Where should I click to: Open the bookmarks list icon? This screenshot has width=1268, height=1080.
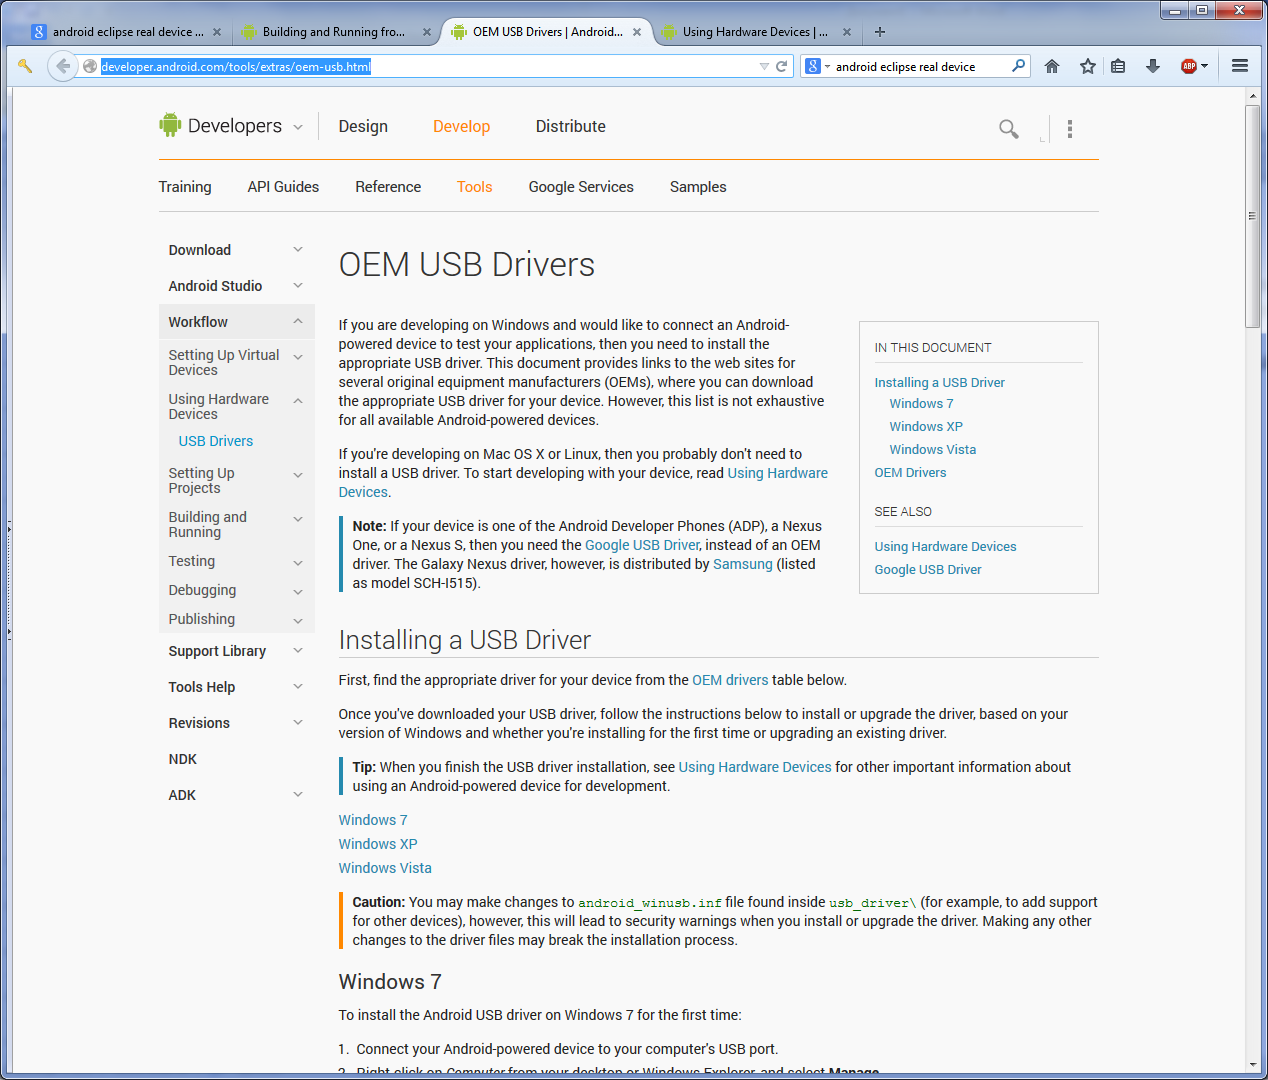(1118, 66)
